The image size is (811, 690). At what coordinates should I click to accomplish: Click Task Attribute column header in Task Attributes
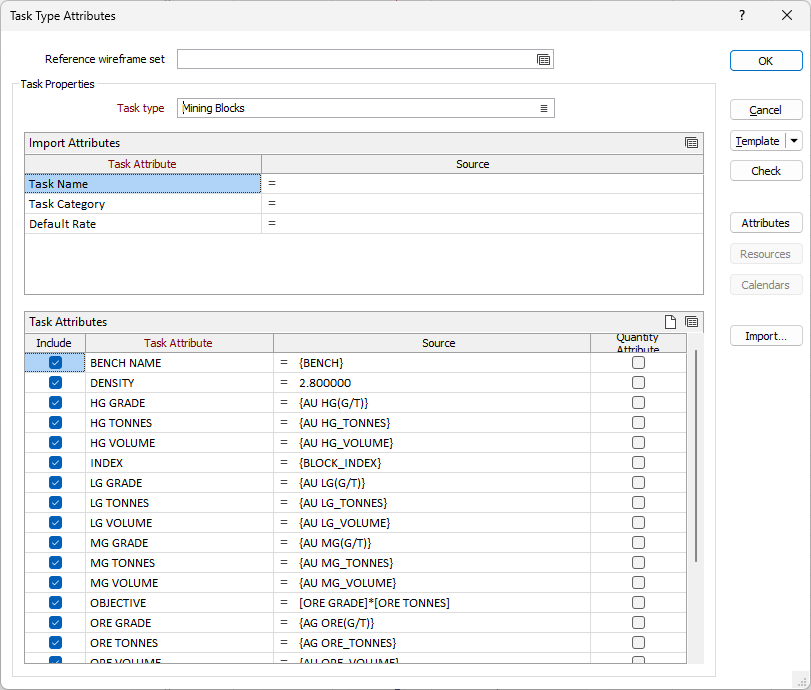point(179,343)
